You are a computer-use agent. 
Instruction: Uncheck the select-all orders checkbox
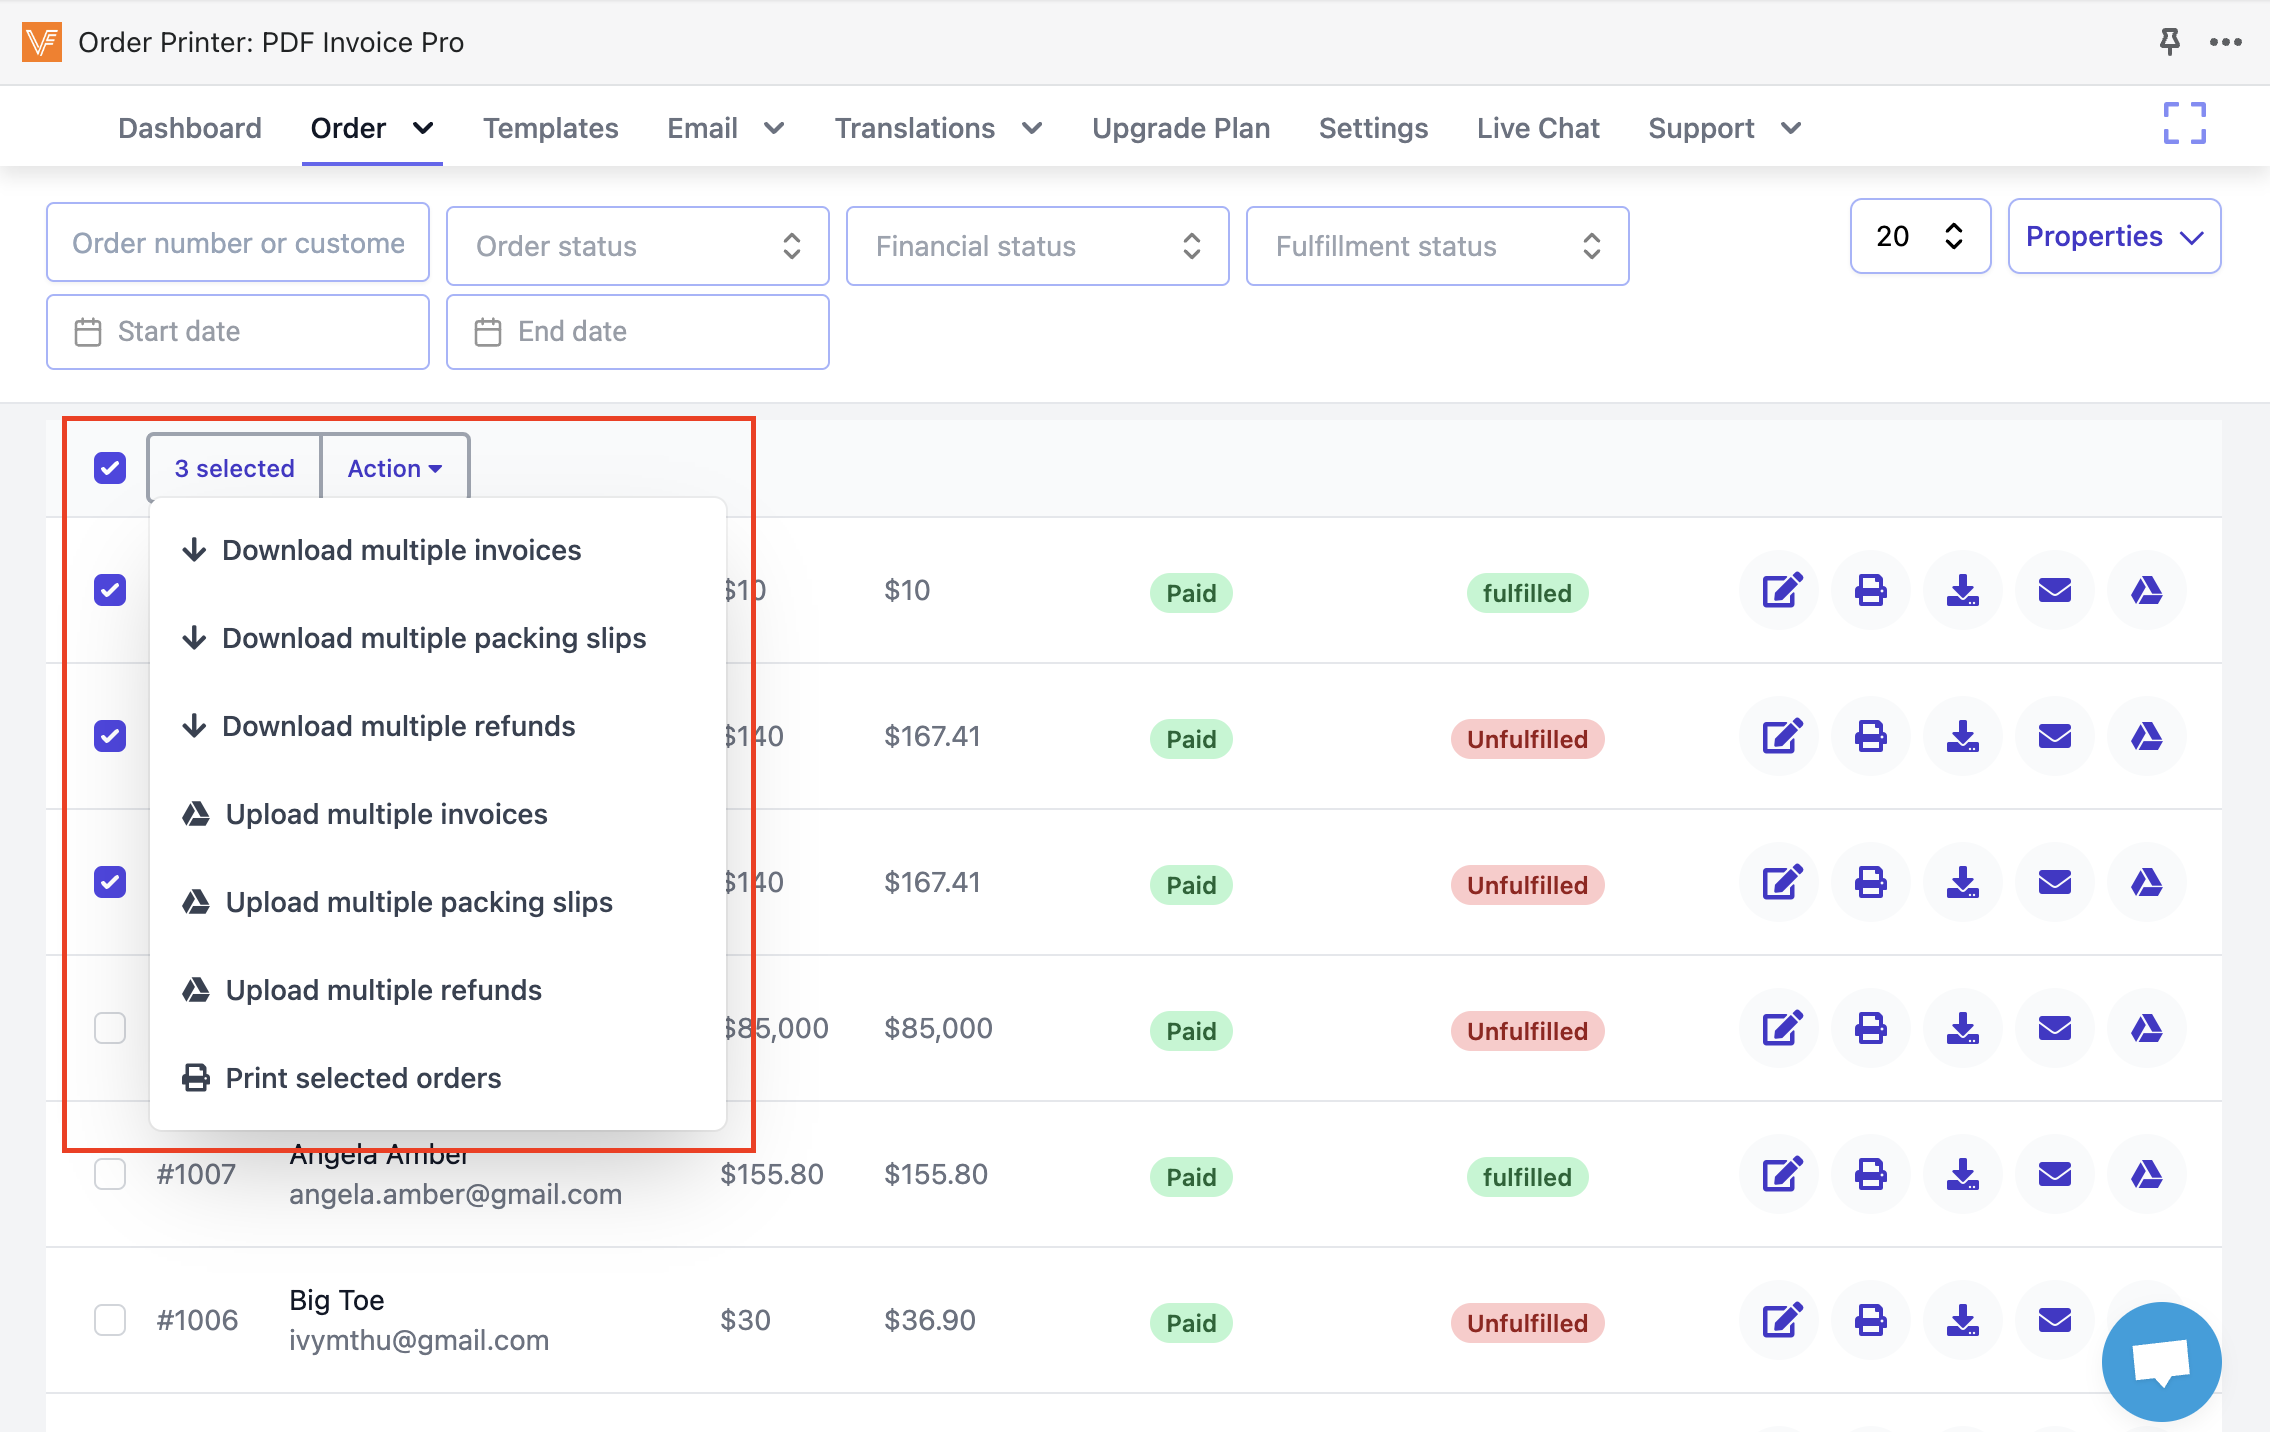(x=110, y=468)
